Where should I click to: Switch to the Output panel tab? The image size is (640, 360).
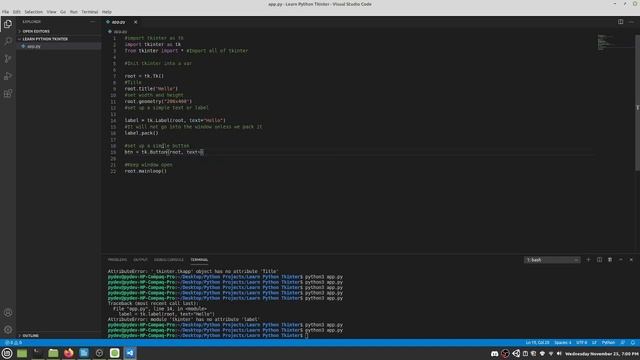[x=140, y=260]
